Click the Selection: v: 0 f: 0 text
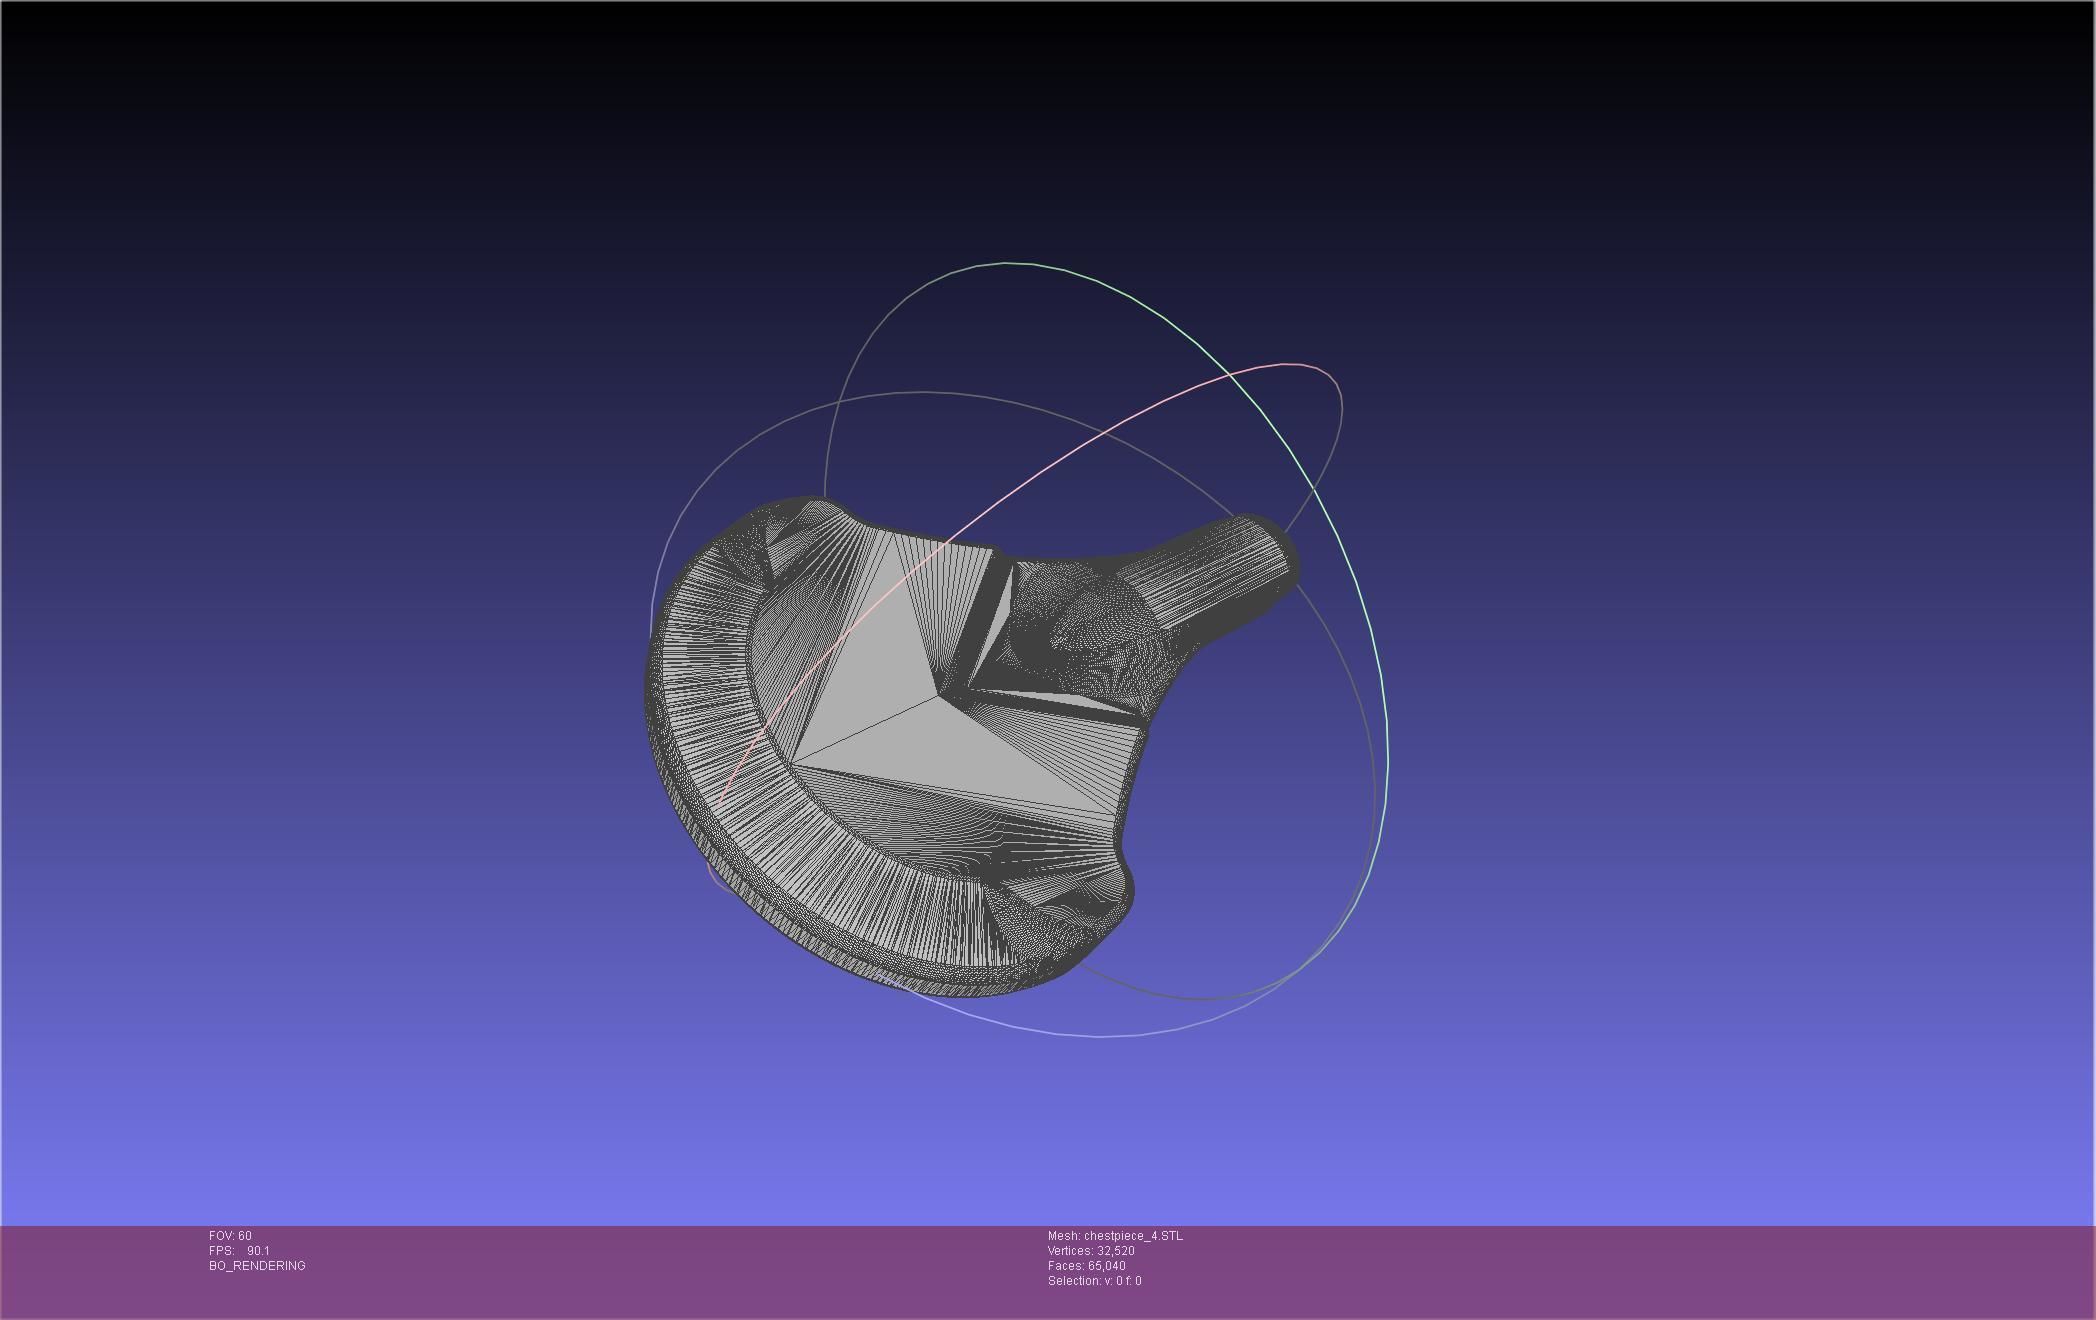Image resolution: width=2096 pixels, height=1320 pixels. point(1094,1281)
